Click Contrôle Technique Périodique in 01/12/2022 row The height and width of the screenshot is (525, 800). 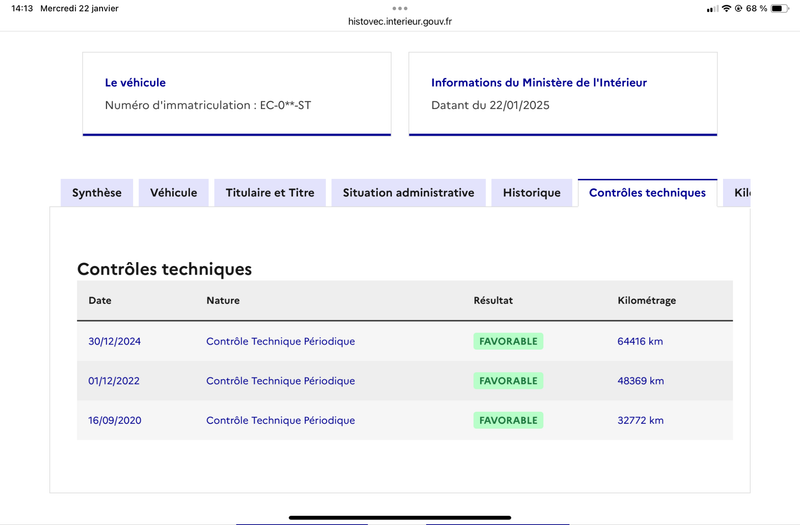click(x=281, y=381)
